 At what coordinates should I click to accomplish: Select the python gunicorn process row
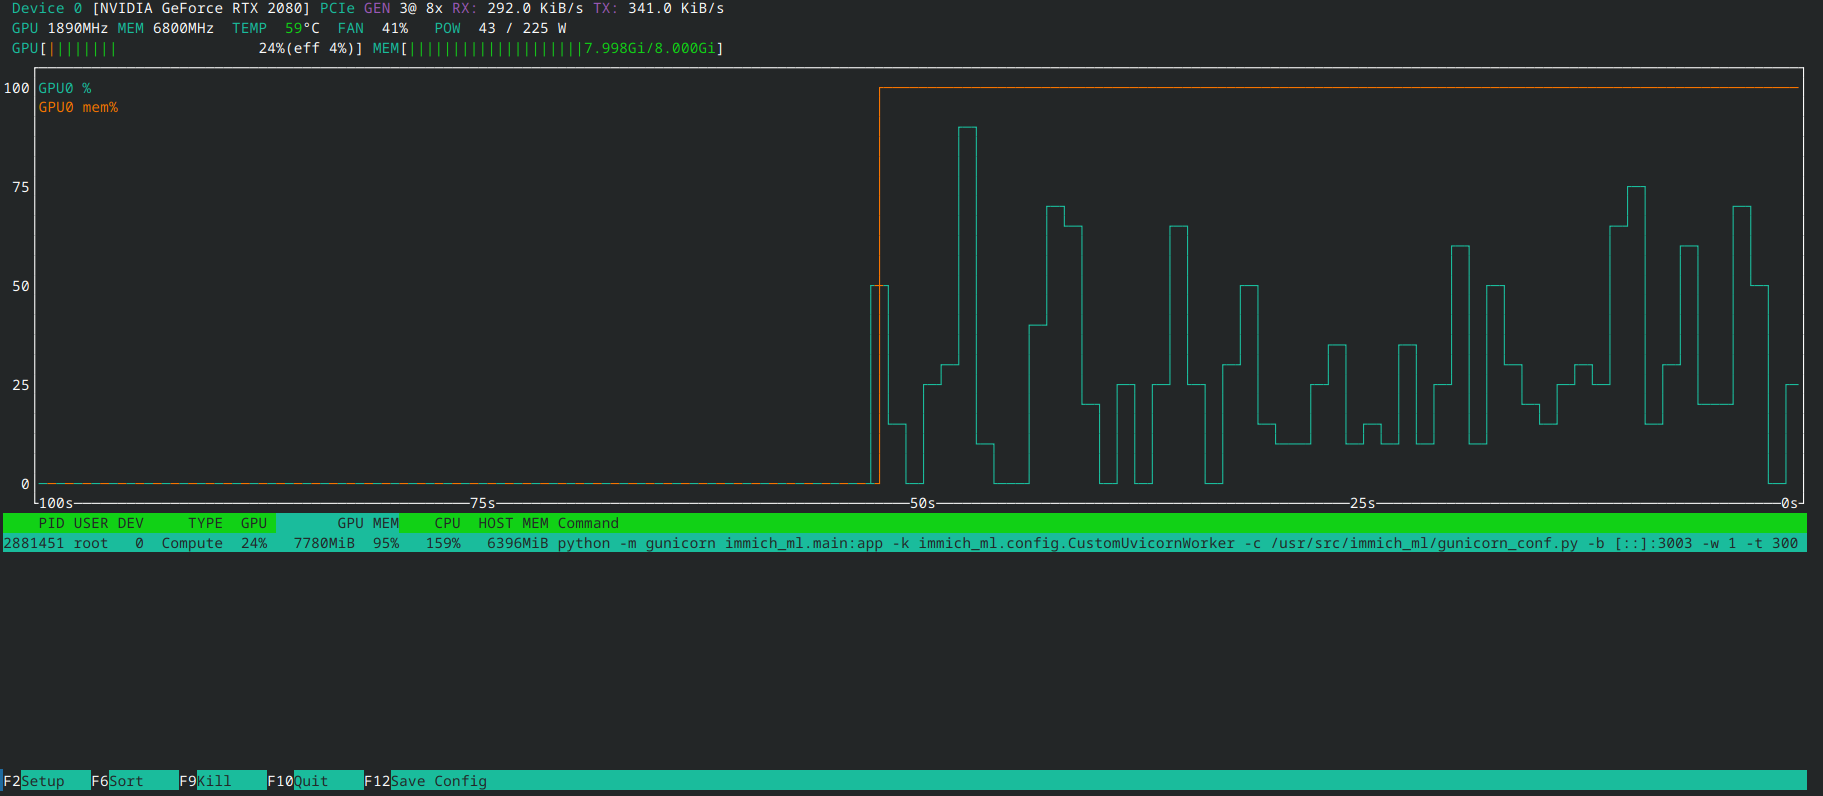[900, 543]
